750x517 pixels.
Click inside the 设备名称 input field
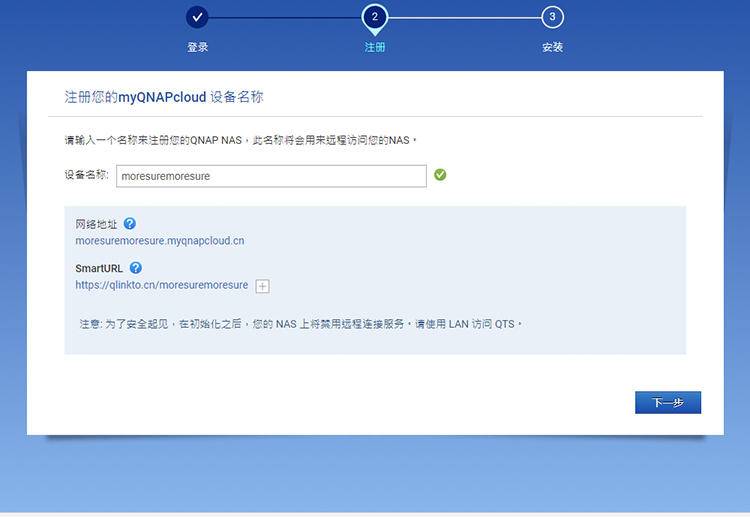[271, 176]
